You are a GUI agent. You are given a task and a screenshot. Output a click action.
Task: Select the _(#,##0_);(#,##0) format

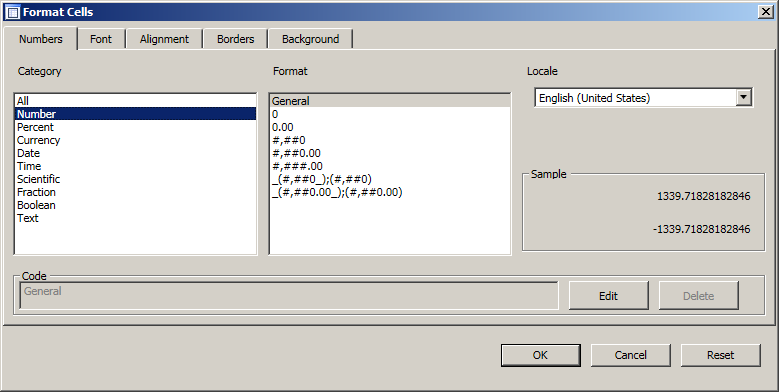tap(390, 179)
